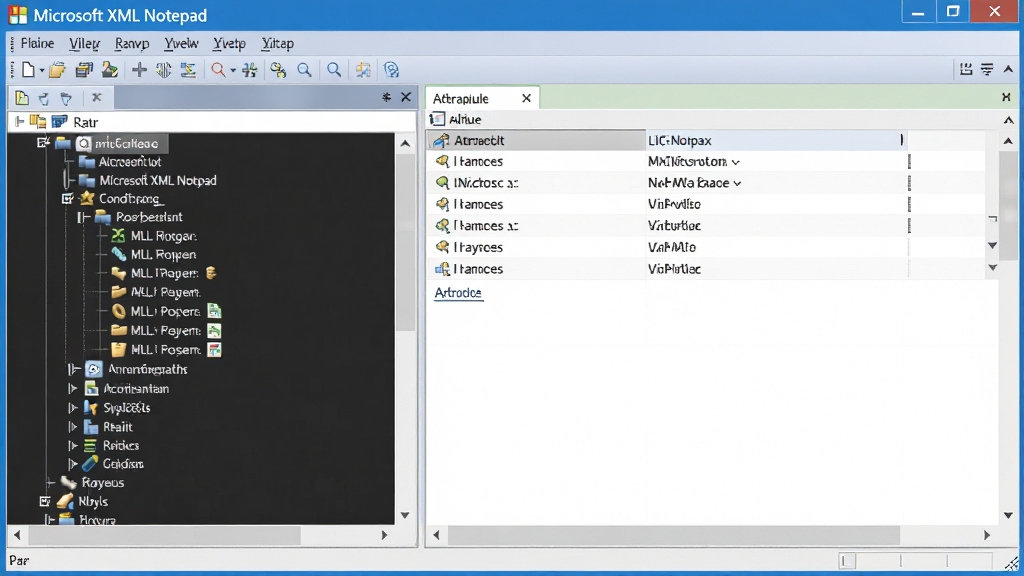Click the blue circular badge toolbar icon
The image size is (1024, 576).
click(x=391, y=70)
